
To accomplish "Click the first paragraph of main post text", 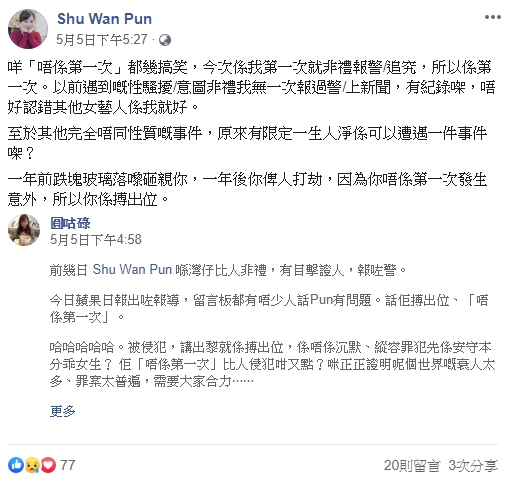I will pyautogui.click(x=251, y=87).
